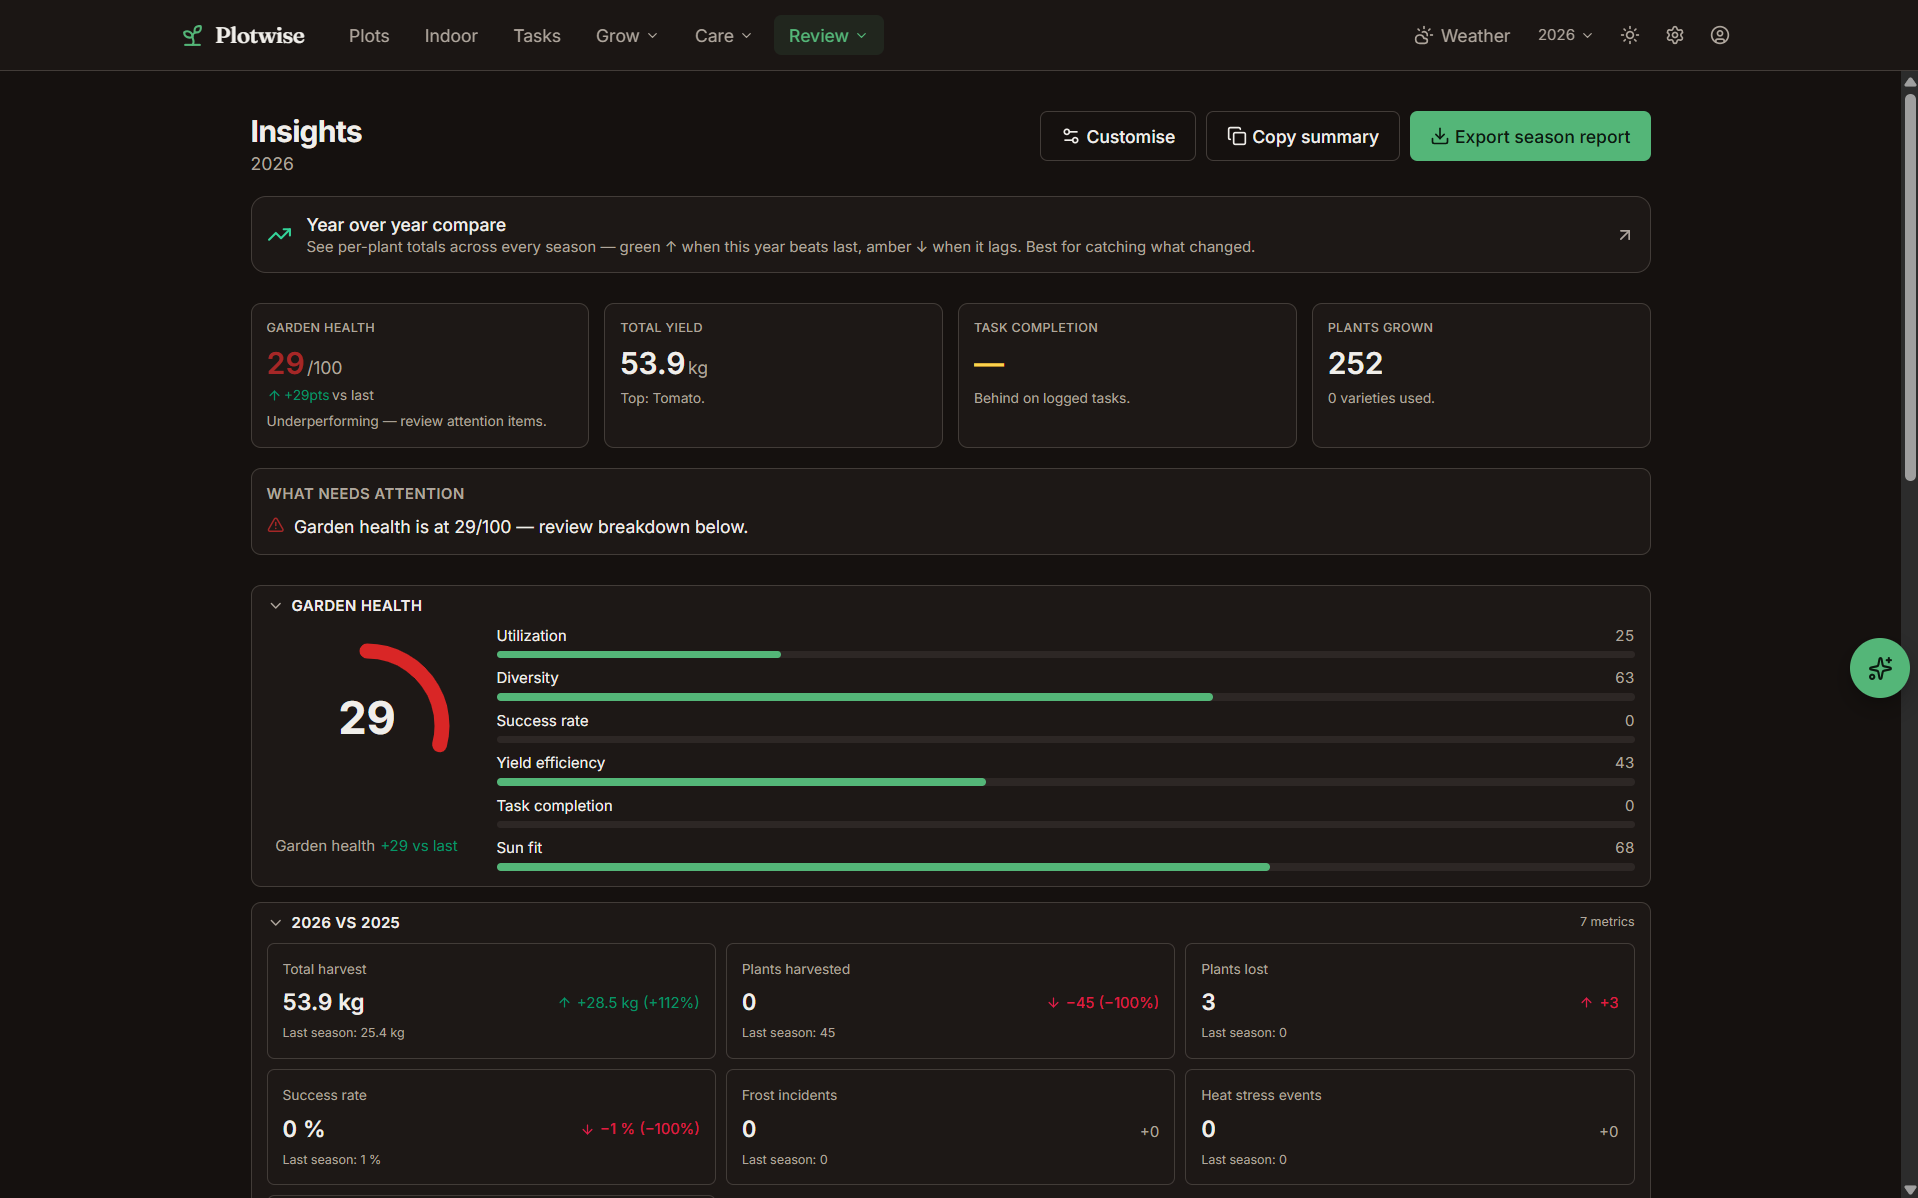The height and width of the screenshot is (1198, 1918).
Task: Click the scrollbar up arrow
Action: tap(1910, 81)
